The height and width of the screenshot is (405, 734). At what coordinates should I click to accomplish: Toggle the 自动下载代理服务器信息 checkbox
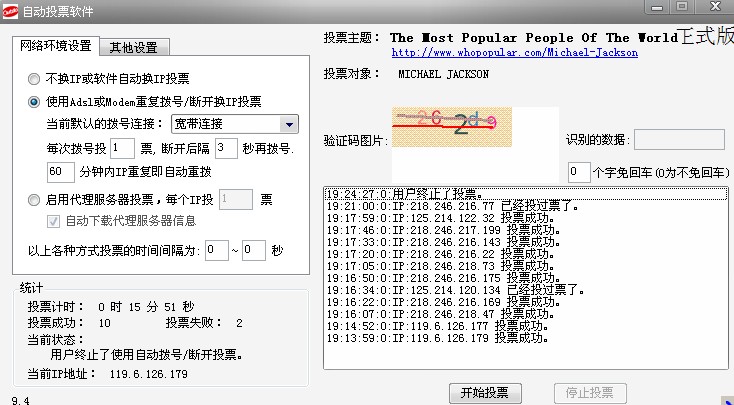[x=55, y=221]
